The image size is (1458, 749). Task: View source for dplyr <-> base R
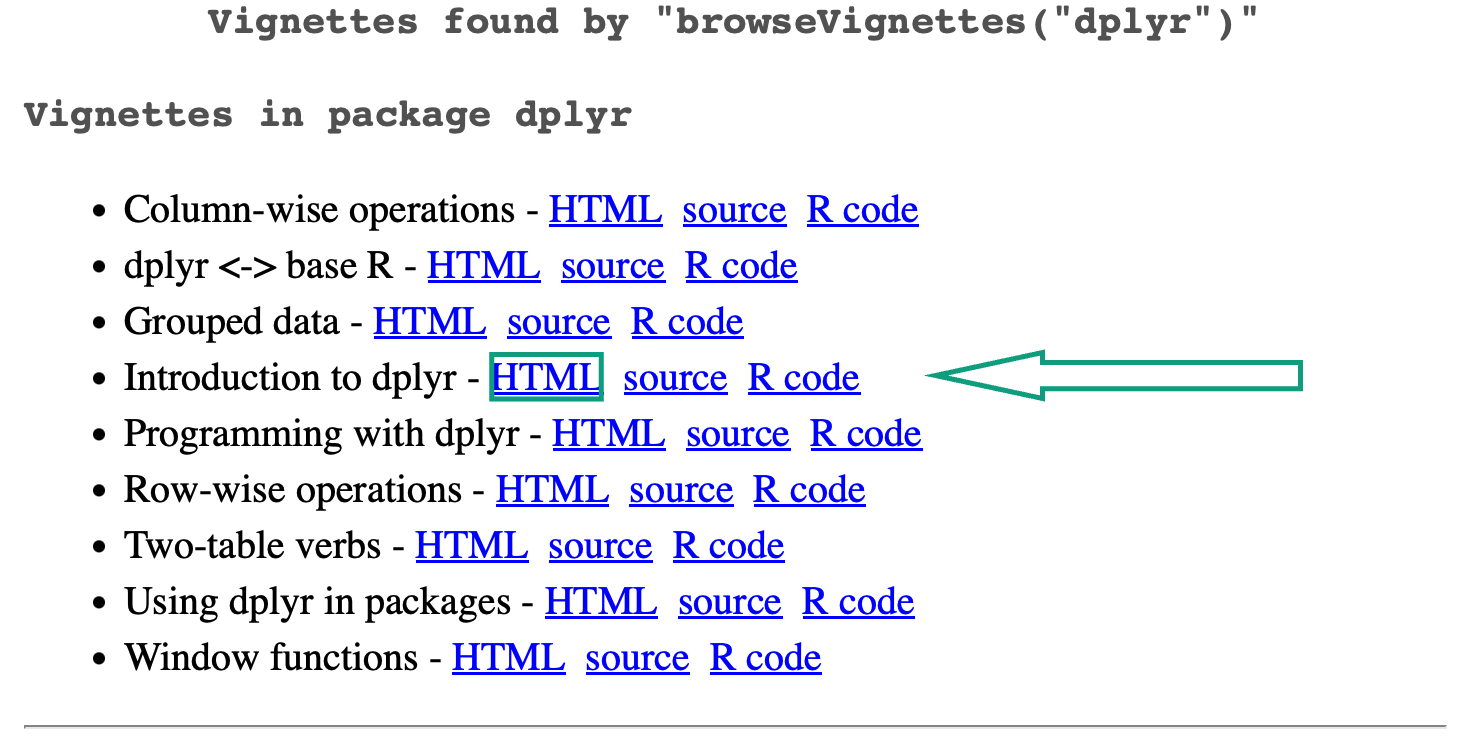pyautogui.click(x=613, y=266)
